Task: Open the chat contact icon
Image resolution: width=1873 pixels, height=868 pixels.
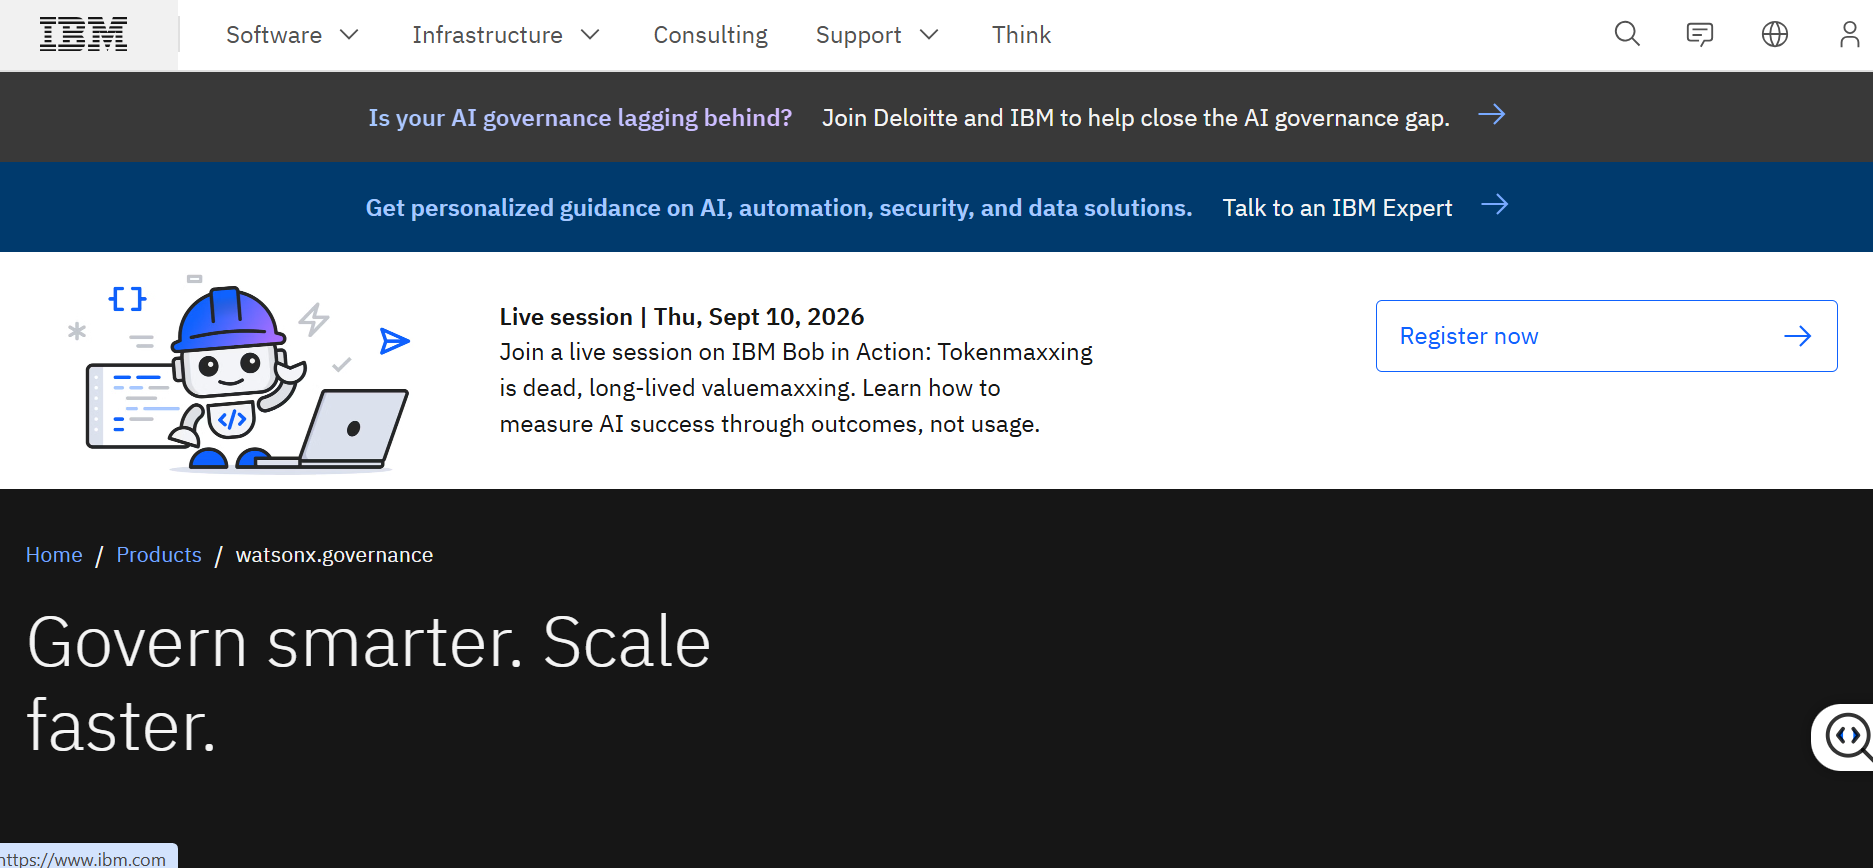Action: pyautogui.click(x=1700, y=35)
